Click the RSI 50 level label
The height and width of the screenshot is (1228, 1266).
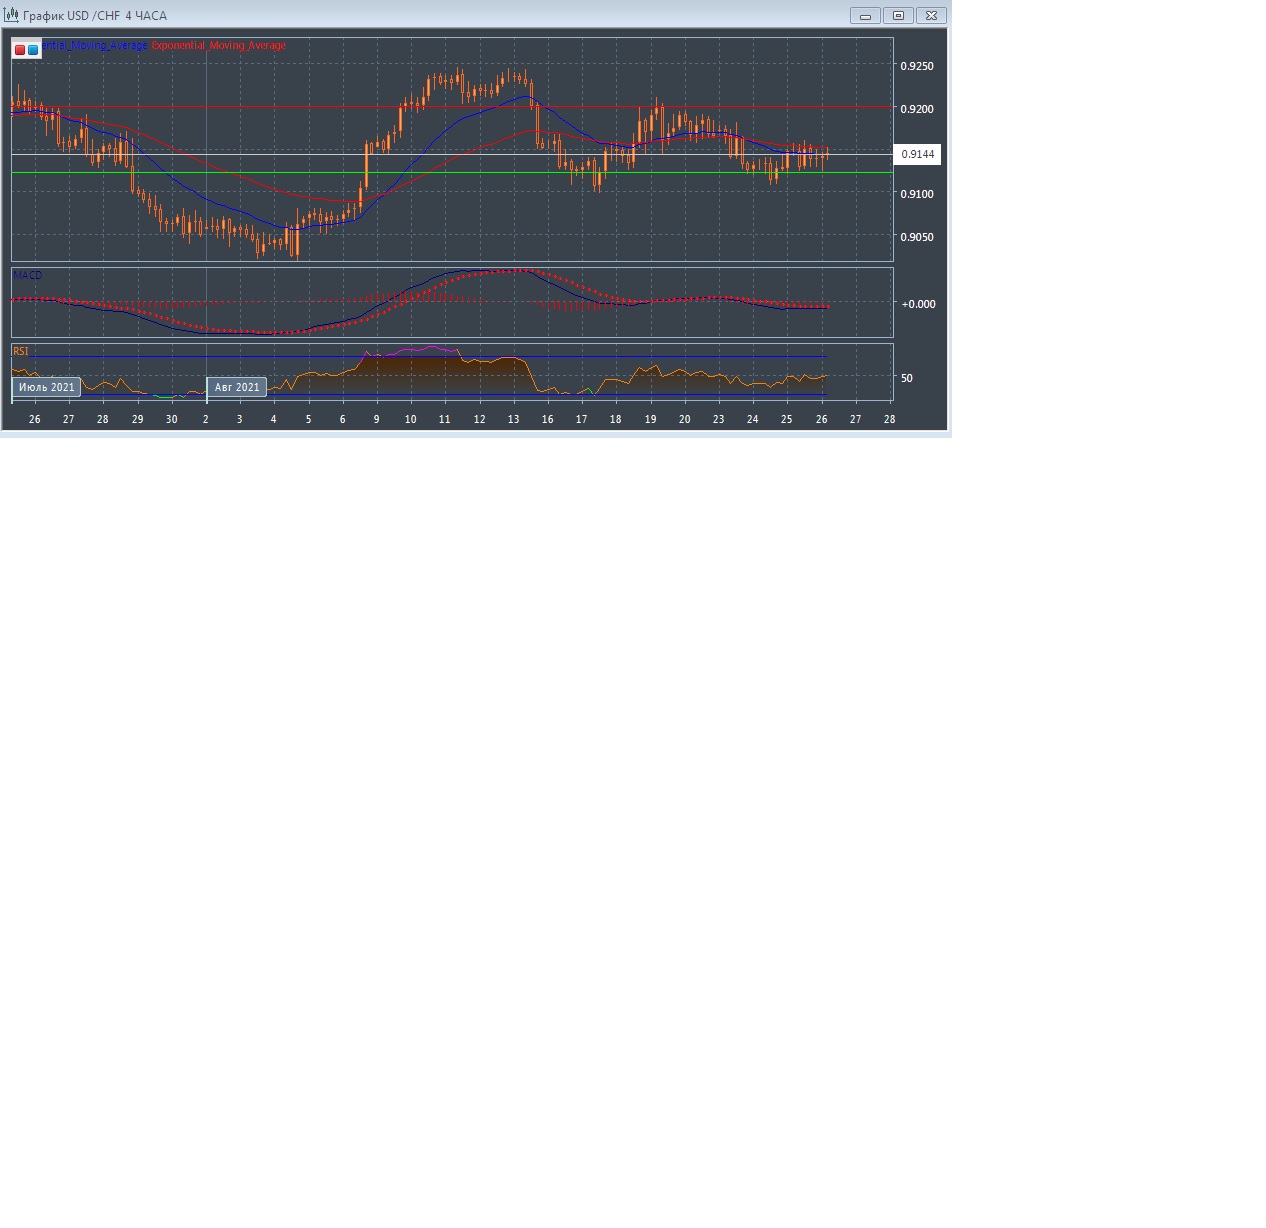[x=907, y=378]
